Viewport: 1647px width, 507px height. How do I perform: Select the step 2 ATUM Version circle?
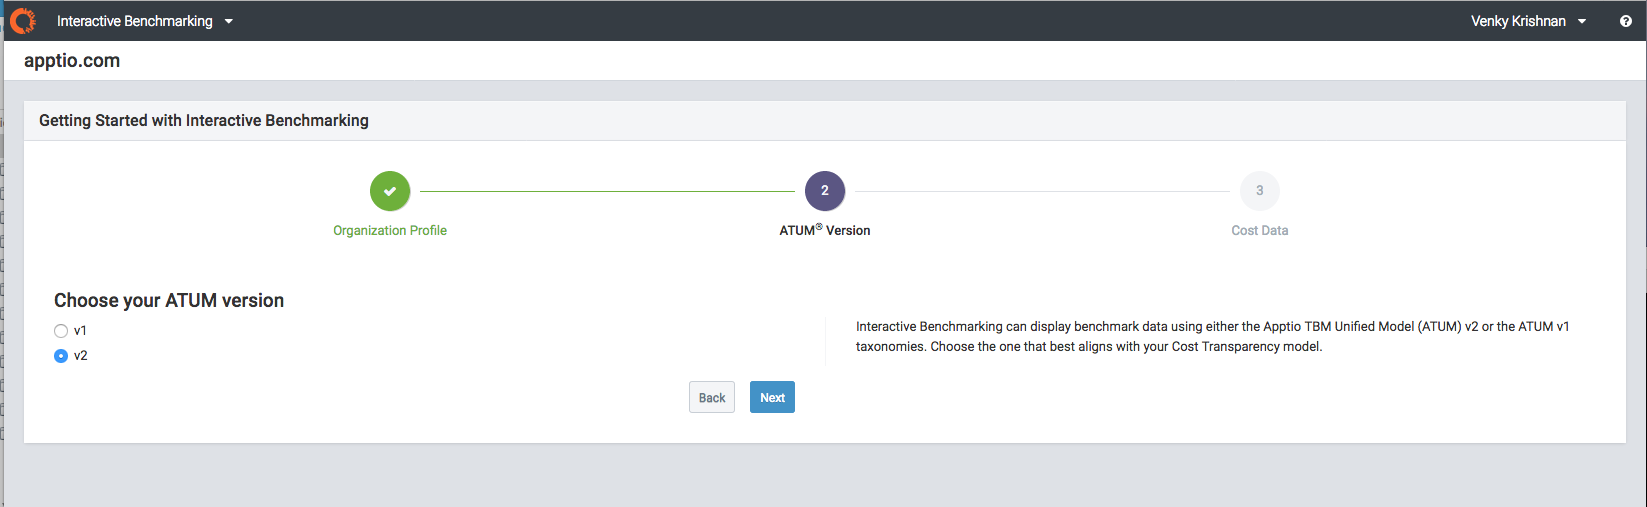click(x=825, y=191)
